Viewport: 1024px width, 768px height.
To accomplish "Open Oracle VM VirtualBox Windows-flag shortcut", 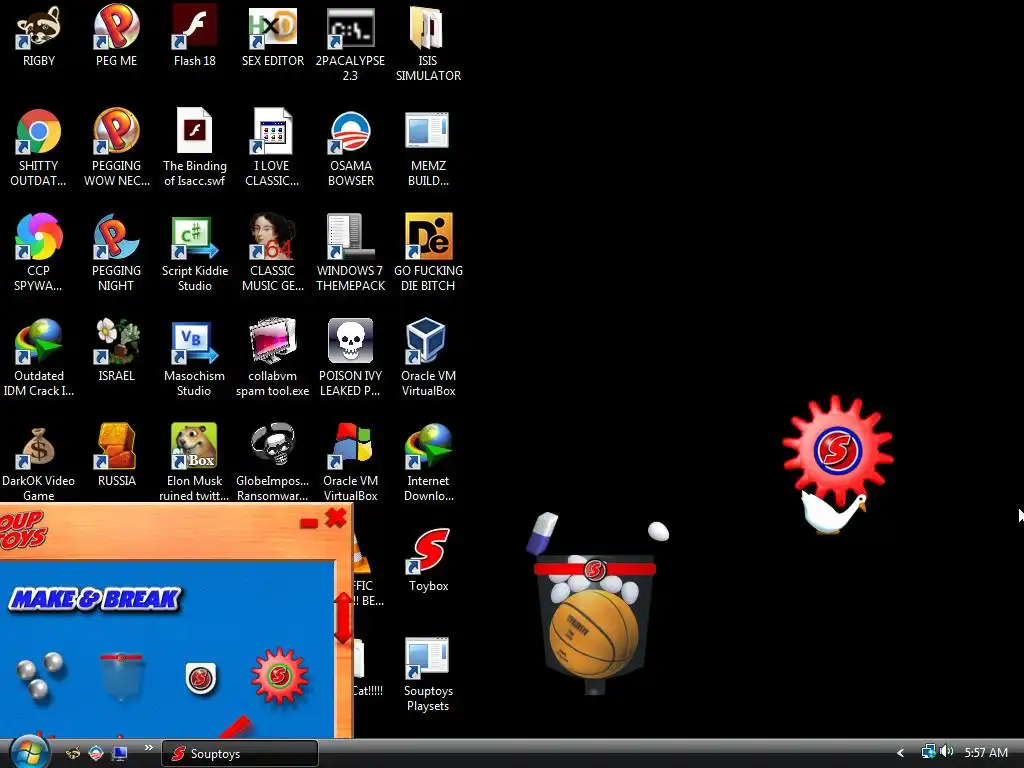I will click(x=351, y=462).
